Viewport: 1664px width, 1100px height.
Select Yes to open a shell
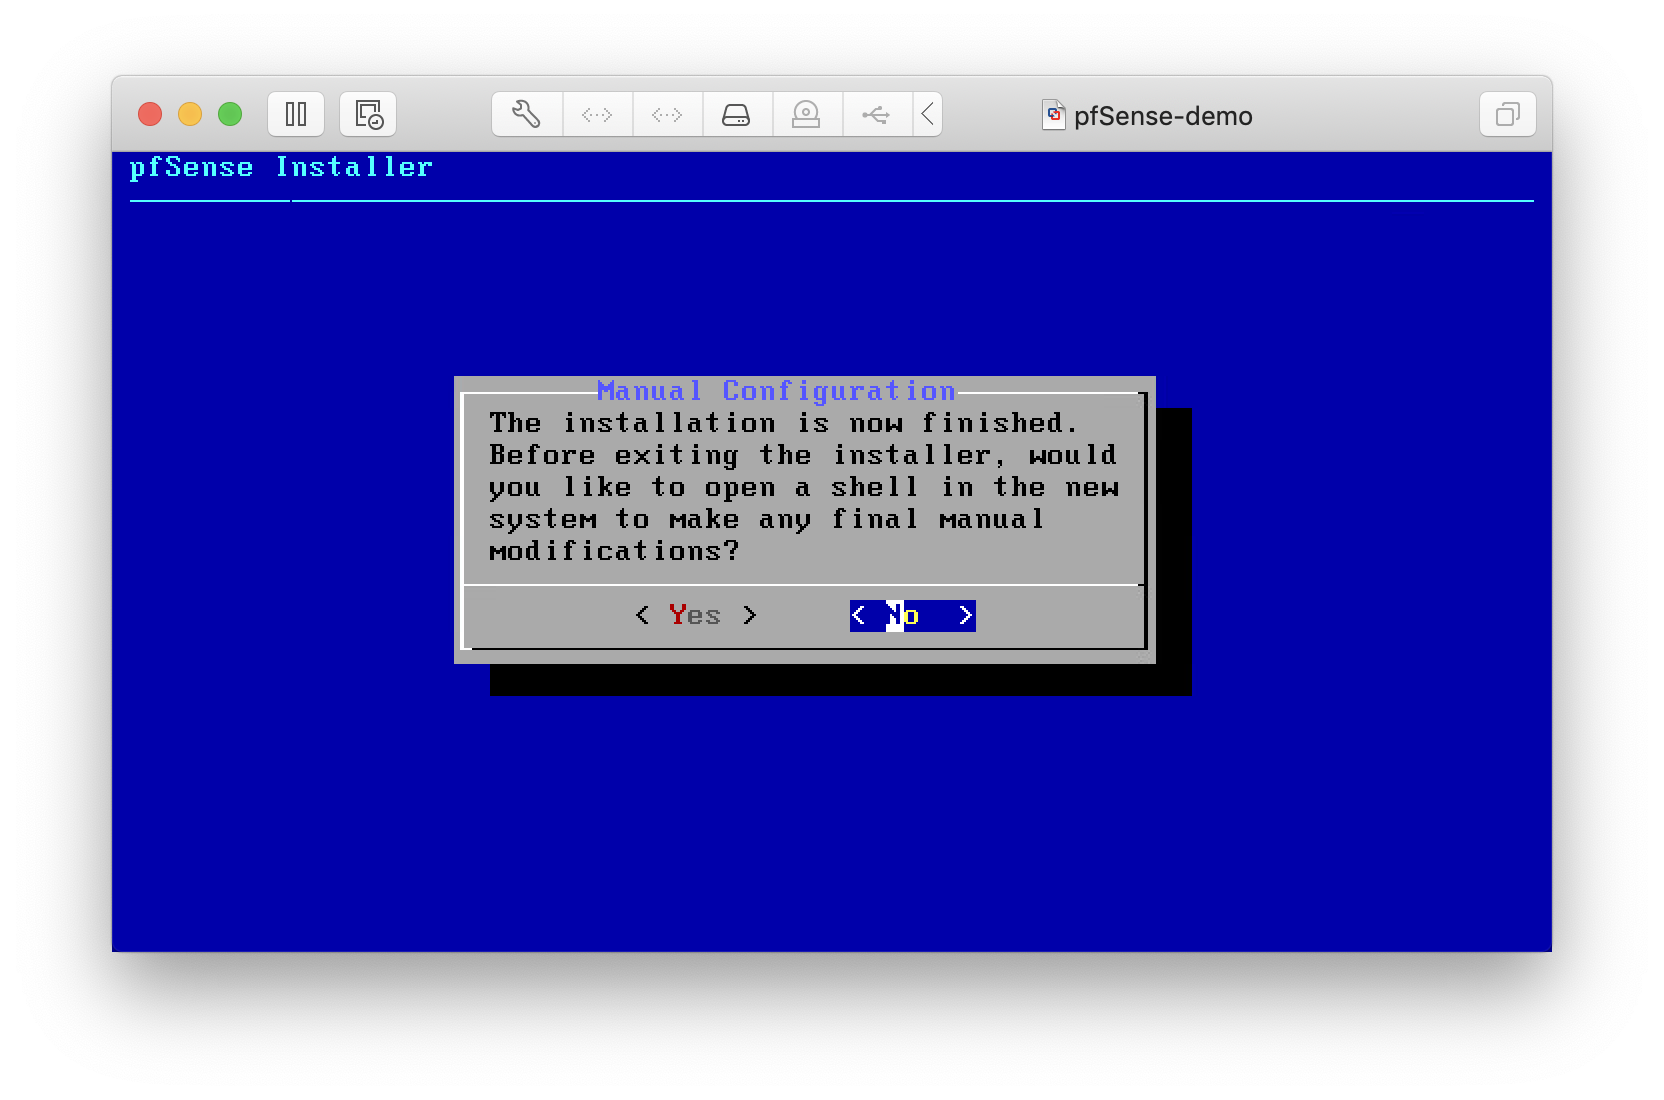point(696,615)
